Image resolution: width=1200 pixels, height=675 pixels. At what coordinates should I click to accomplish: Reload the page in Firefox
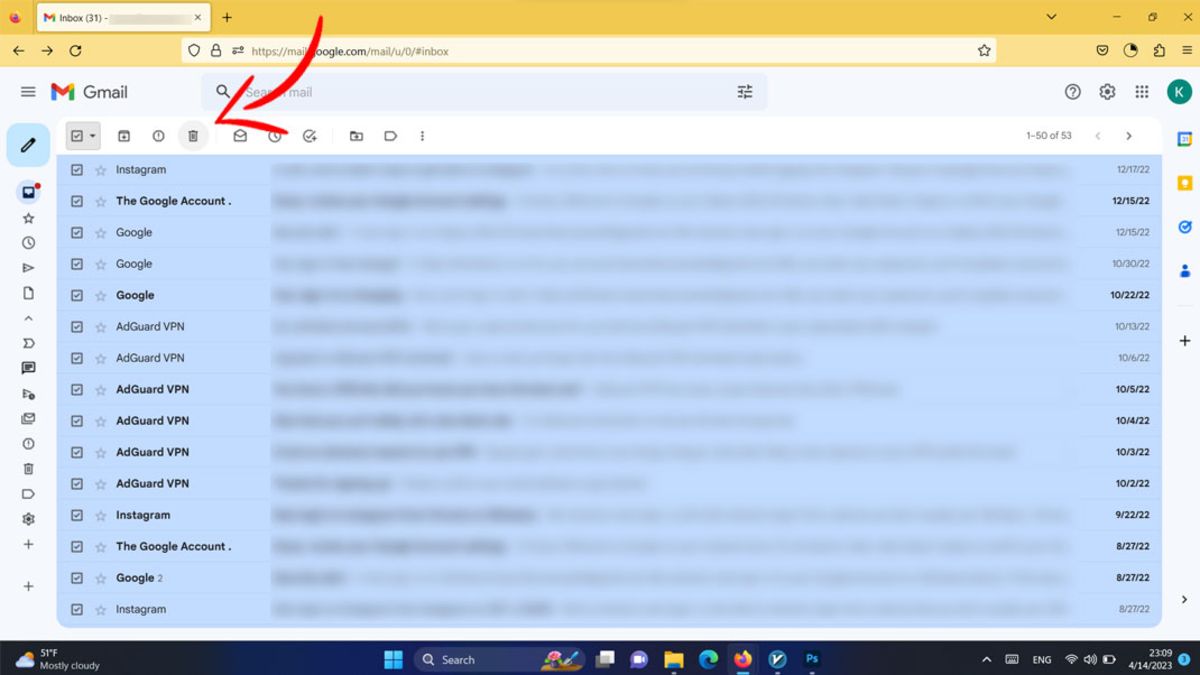[76, 50]
